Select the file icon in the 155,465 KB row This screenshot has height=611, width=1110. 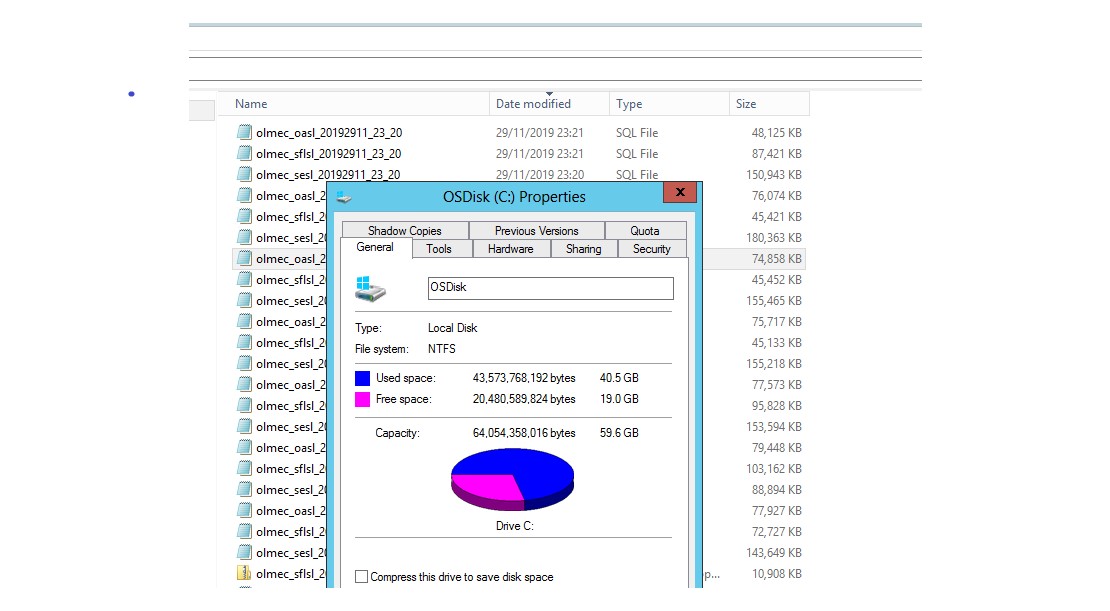[x=244, y=300]
